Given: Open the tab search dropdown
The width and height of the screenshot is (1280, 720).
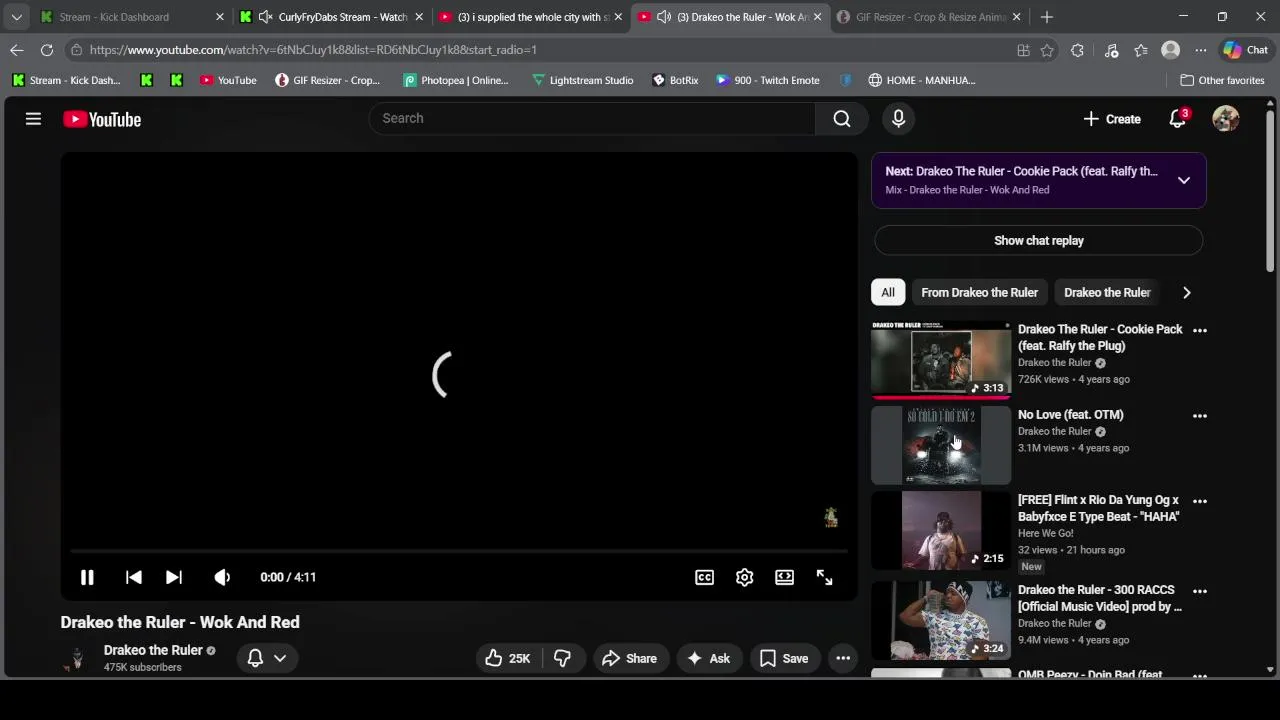Looking at the screenshot, I should [x=17, y=17].
